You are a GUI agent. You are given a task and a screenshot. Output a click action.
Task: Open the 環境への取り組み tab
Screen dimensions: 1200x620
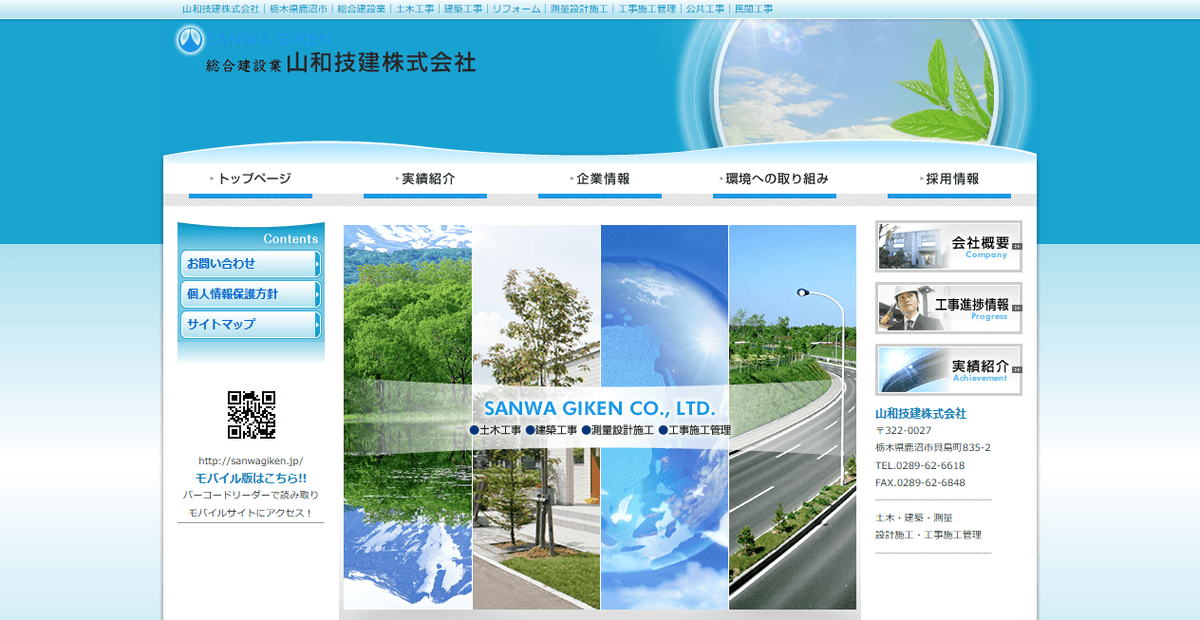(775, 177)
